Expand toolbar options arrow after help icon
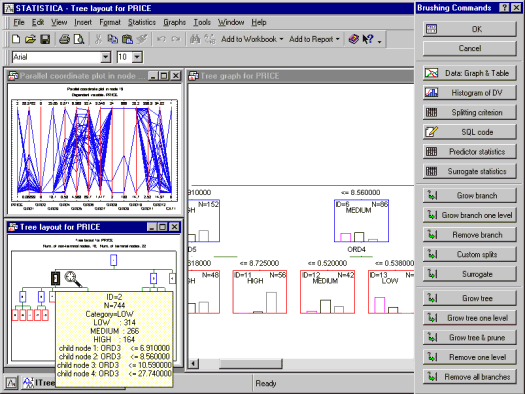Viewport: 525px width, 394px height. (x=379, y=41)
